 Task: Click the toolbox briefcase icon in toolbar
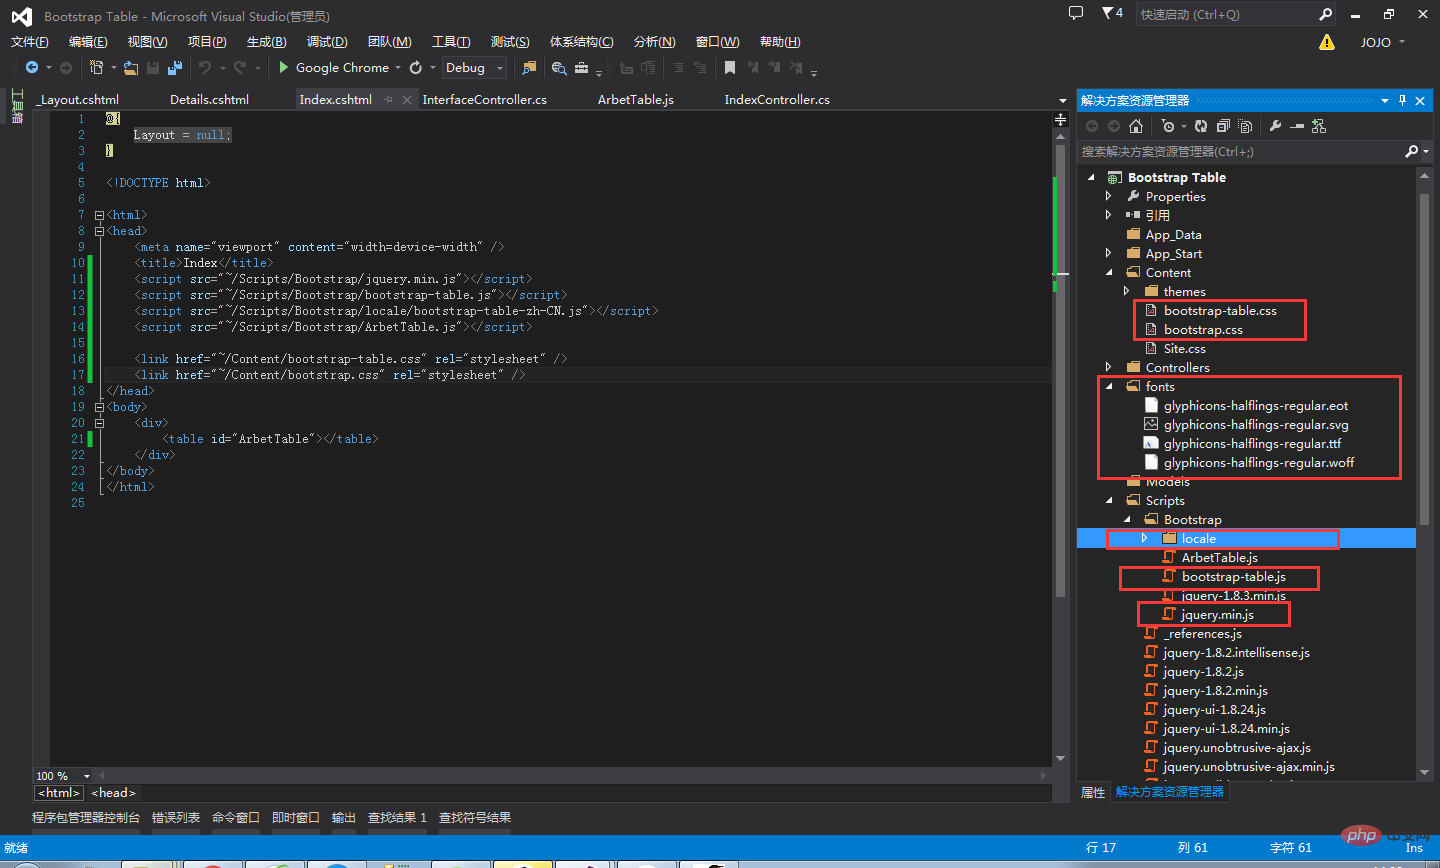coord(581,68)
